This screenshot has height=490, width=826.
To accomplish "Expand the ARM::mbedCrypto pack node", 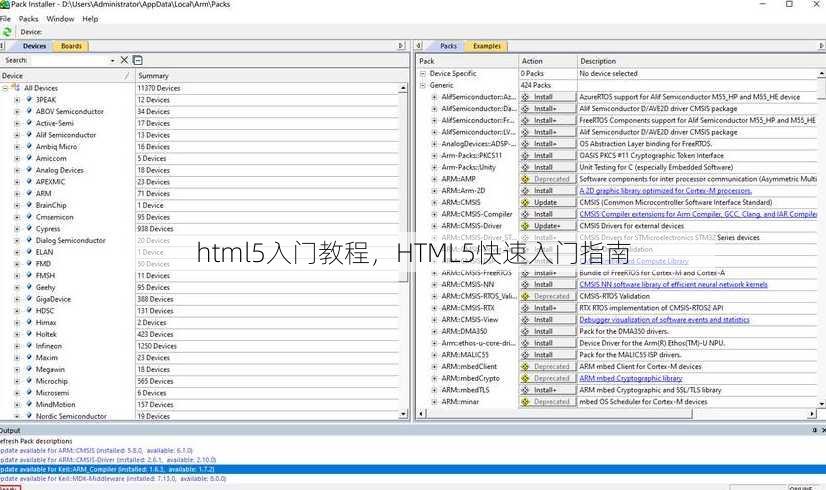I will click(434, 378).
